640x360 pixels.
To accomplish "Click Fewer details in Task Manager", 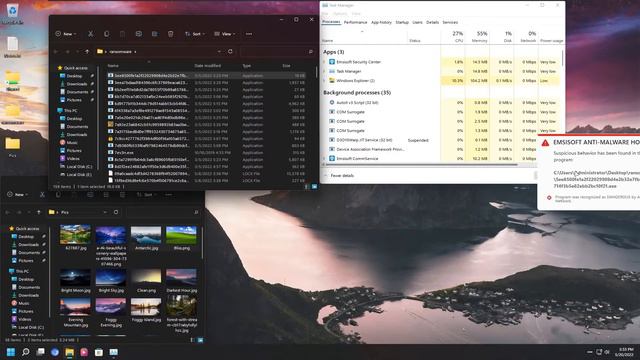I will click(x=339, y=176).
